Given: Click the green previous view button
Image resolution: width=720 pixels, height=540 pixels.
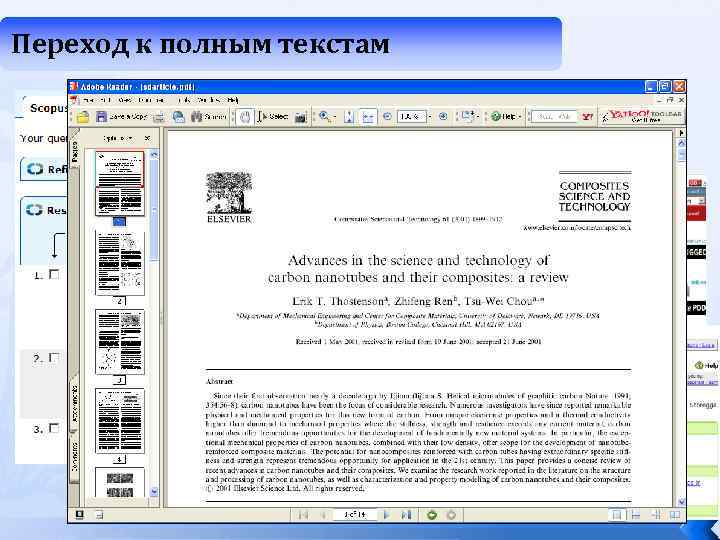Looking at the screenshot, I should point(432,515).
